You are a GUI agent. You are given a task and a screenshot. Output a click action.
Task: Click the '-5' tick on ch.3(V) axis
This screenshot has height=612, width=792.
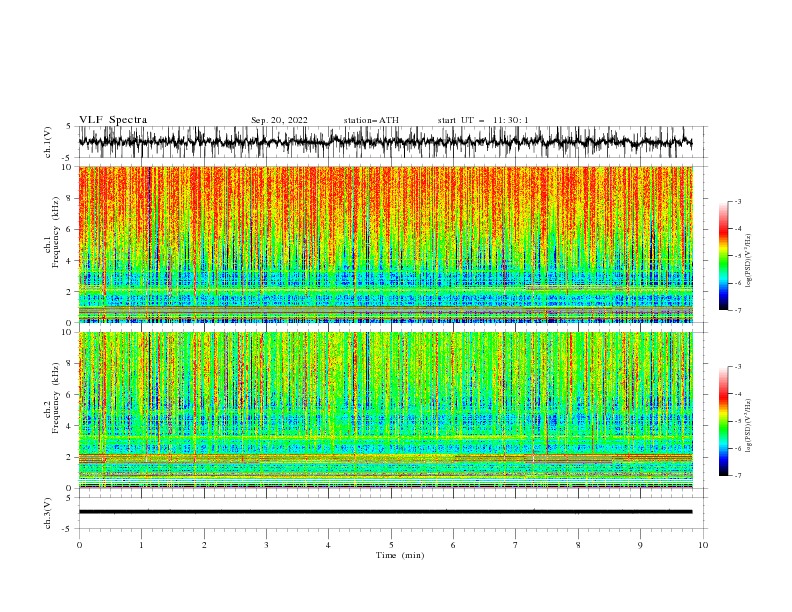[x=68, y=529]
